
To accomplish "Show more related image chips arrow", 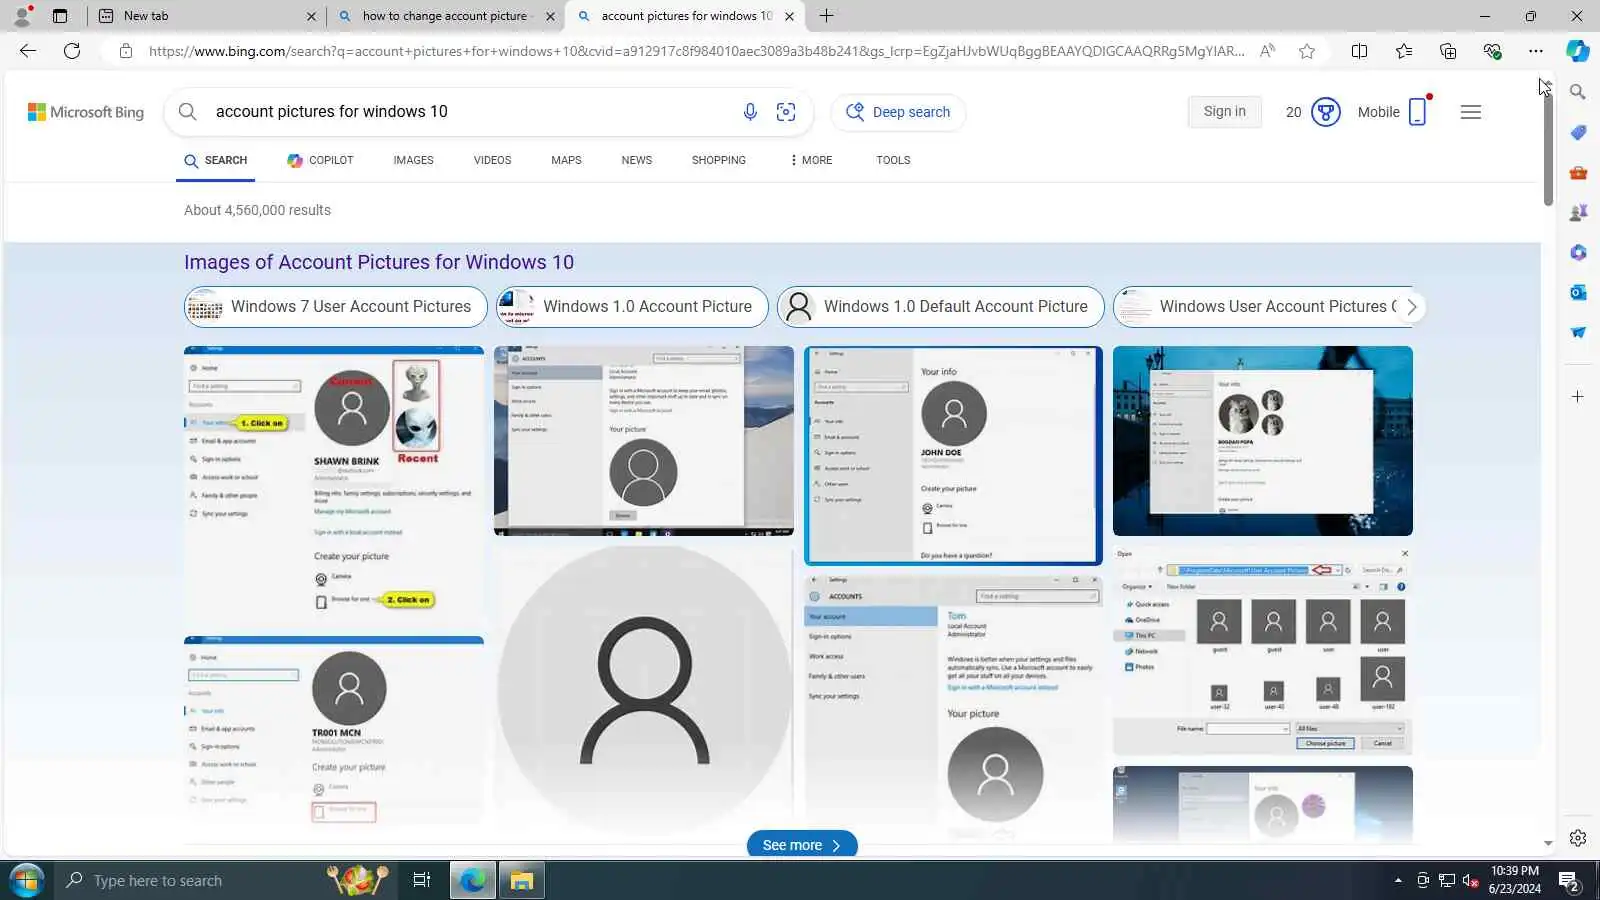I will pyautogui.click(x=1412, y=307).
